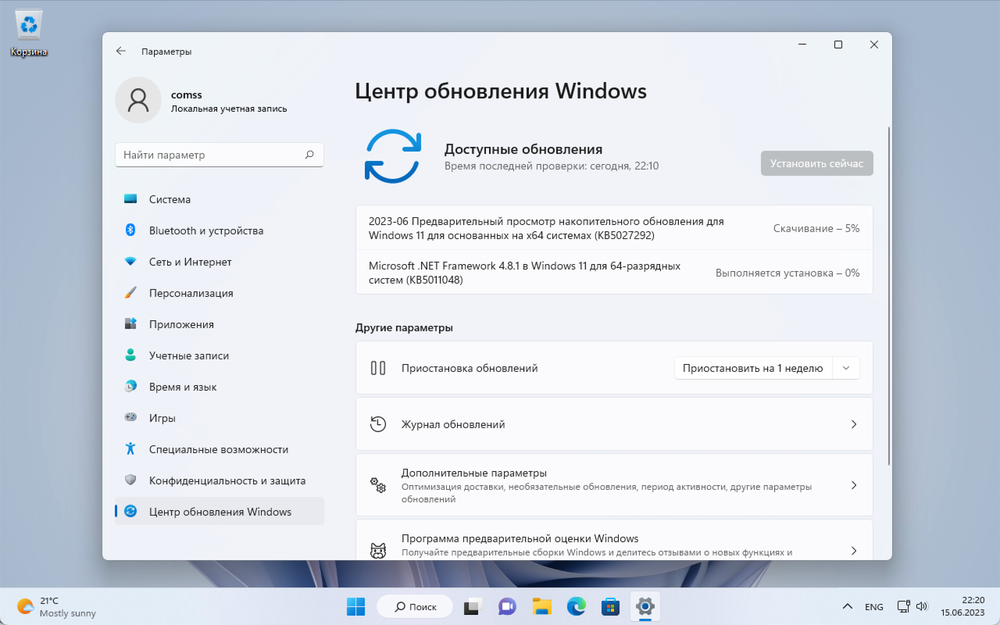This screenshot has width=1000, height=625.
Task: Click the Учетные записи person icon
Action: [130, 355]
